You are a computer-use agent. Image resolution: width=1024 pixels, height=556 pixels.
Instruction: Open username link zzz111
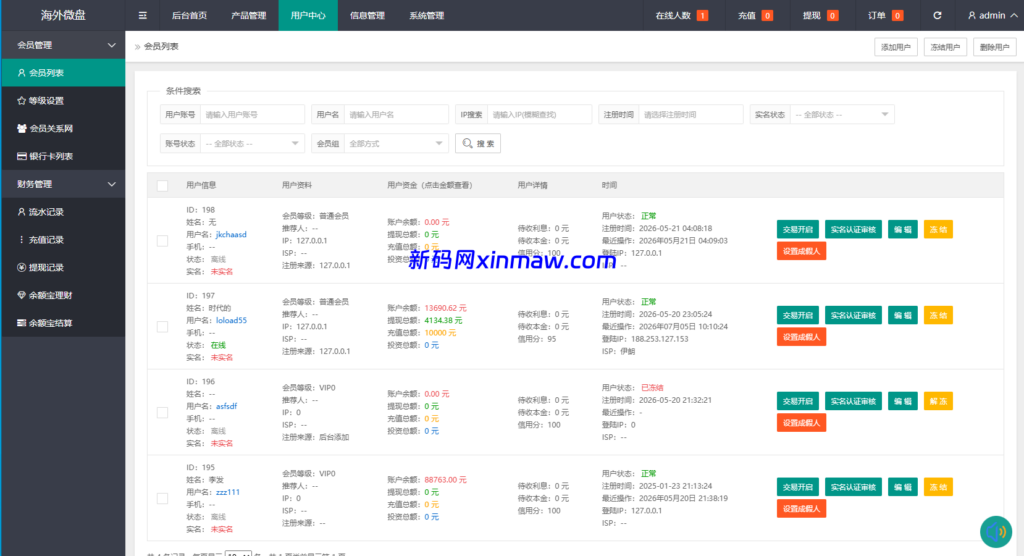click(x=228, y=492)
